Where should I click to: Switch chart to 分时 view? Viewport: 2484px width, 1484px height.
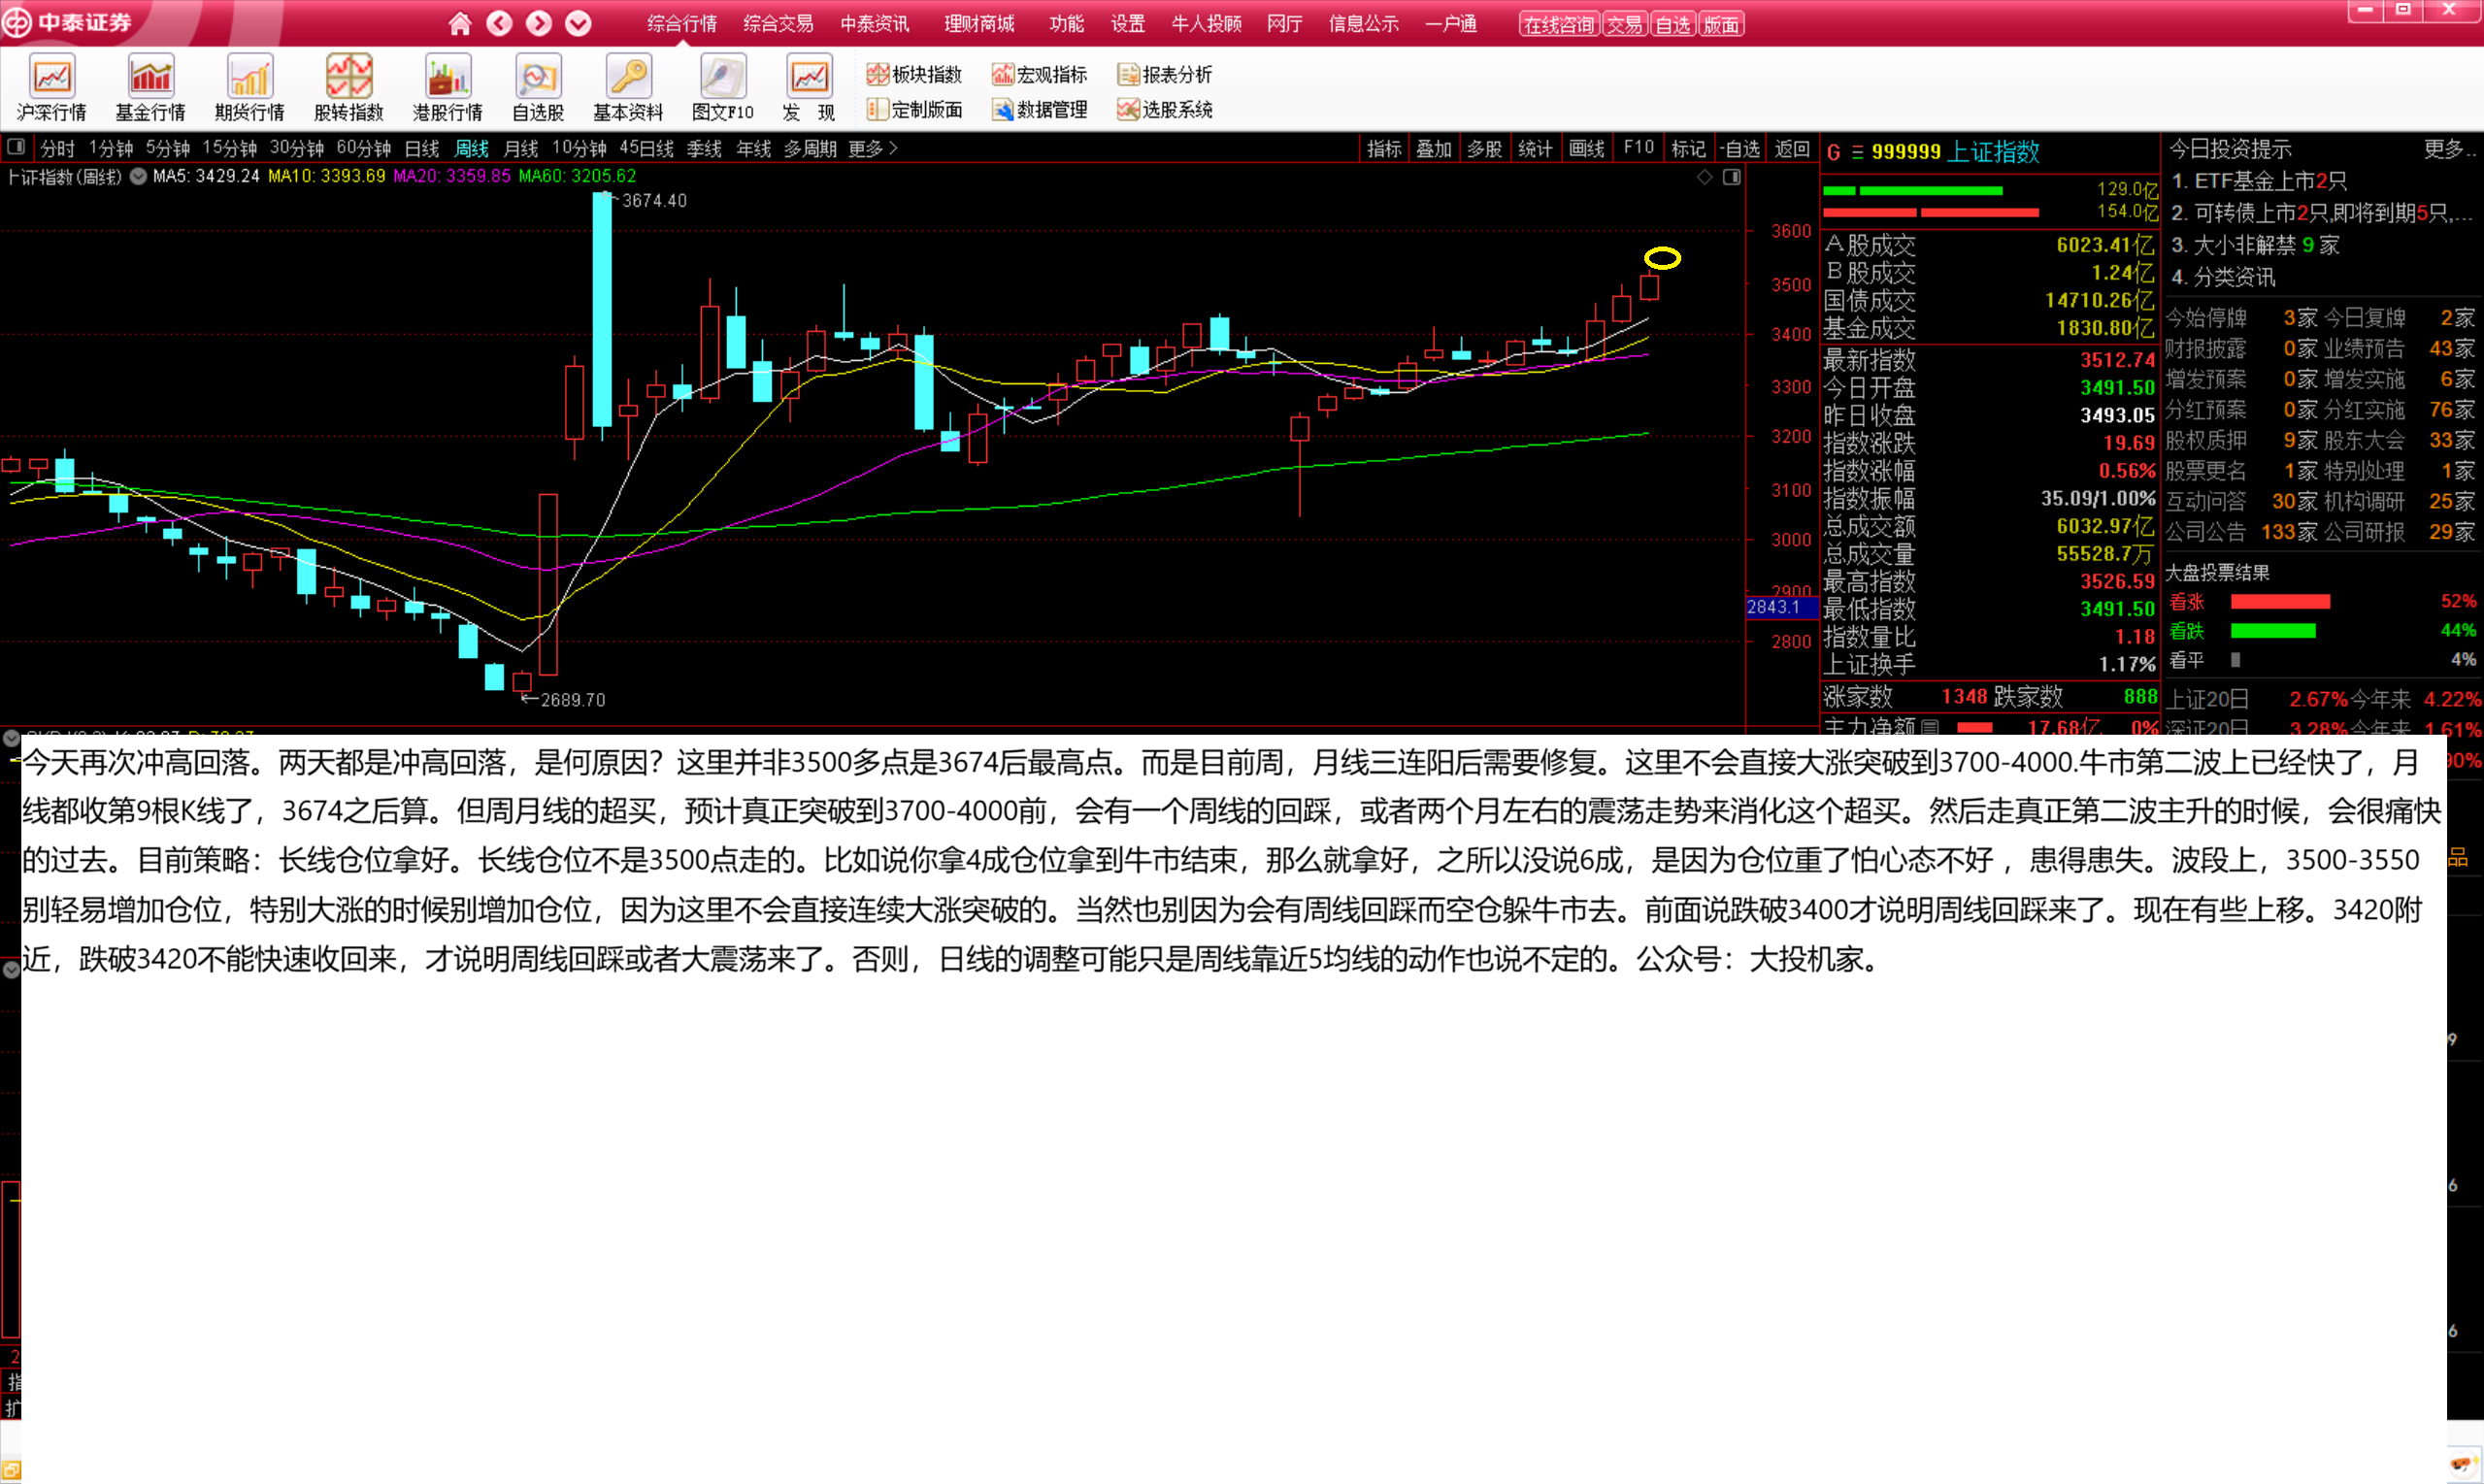(x=57, y=148)
